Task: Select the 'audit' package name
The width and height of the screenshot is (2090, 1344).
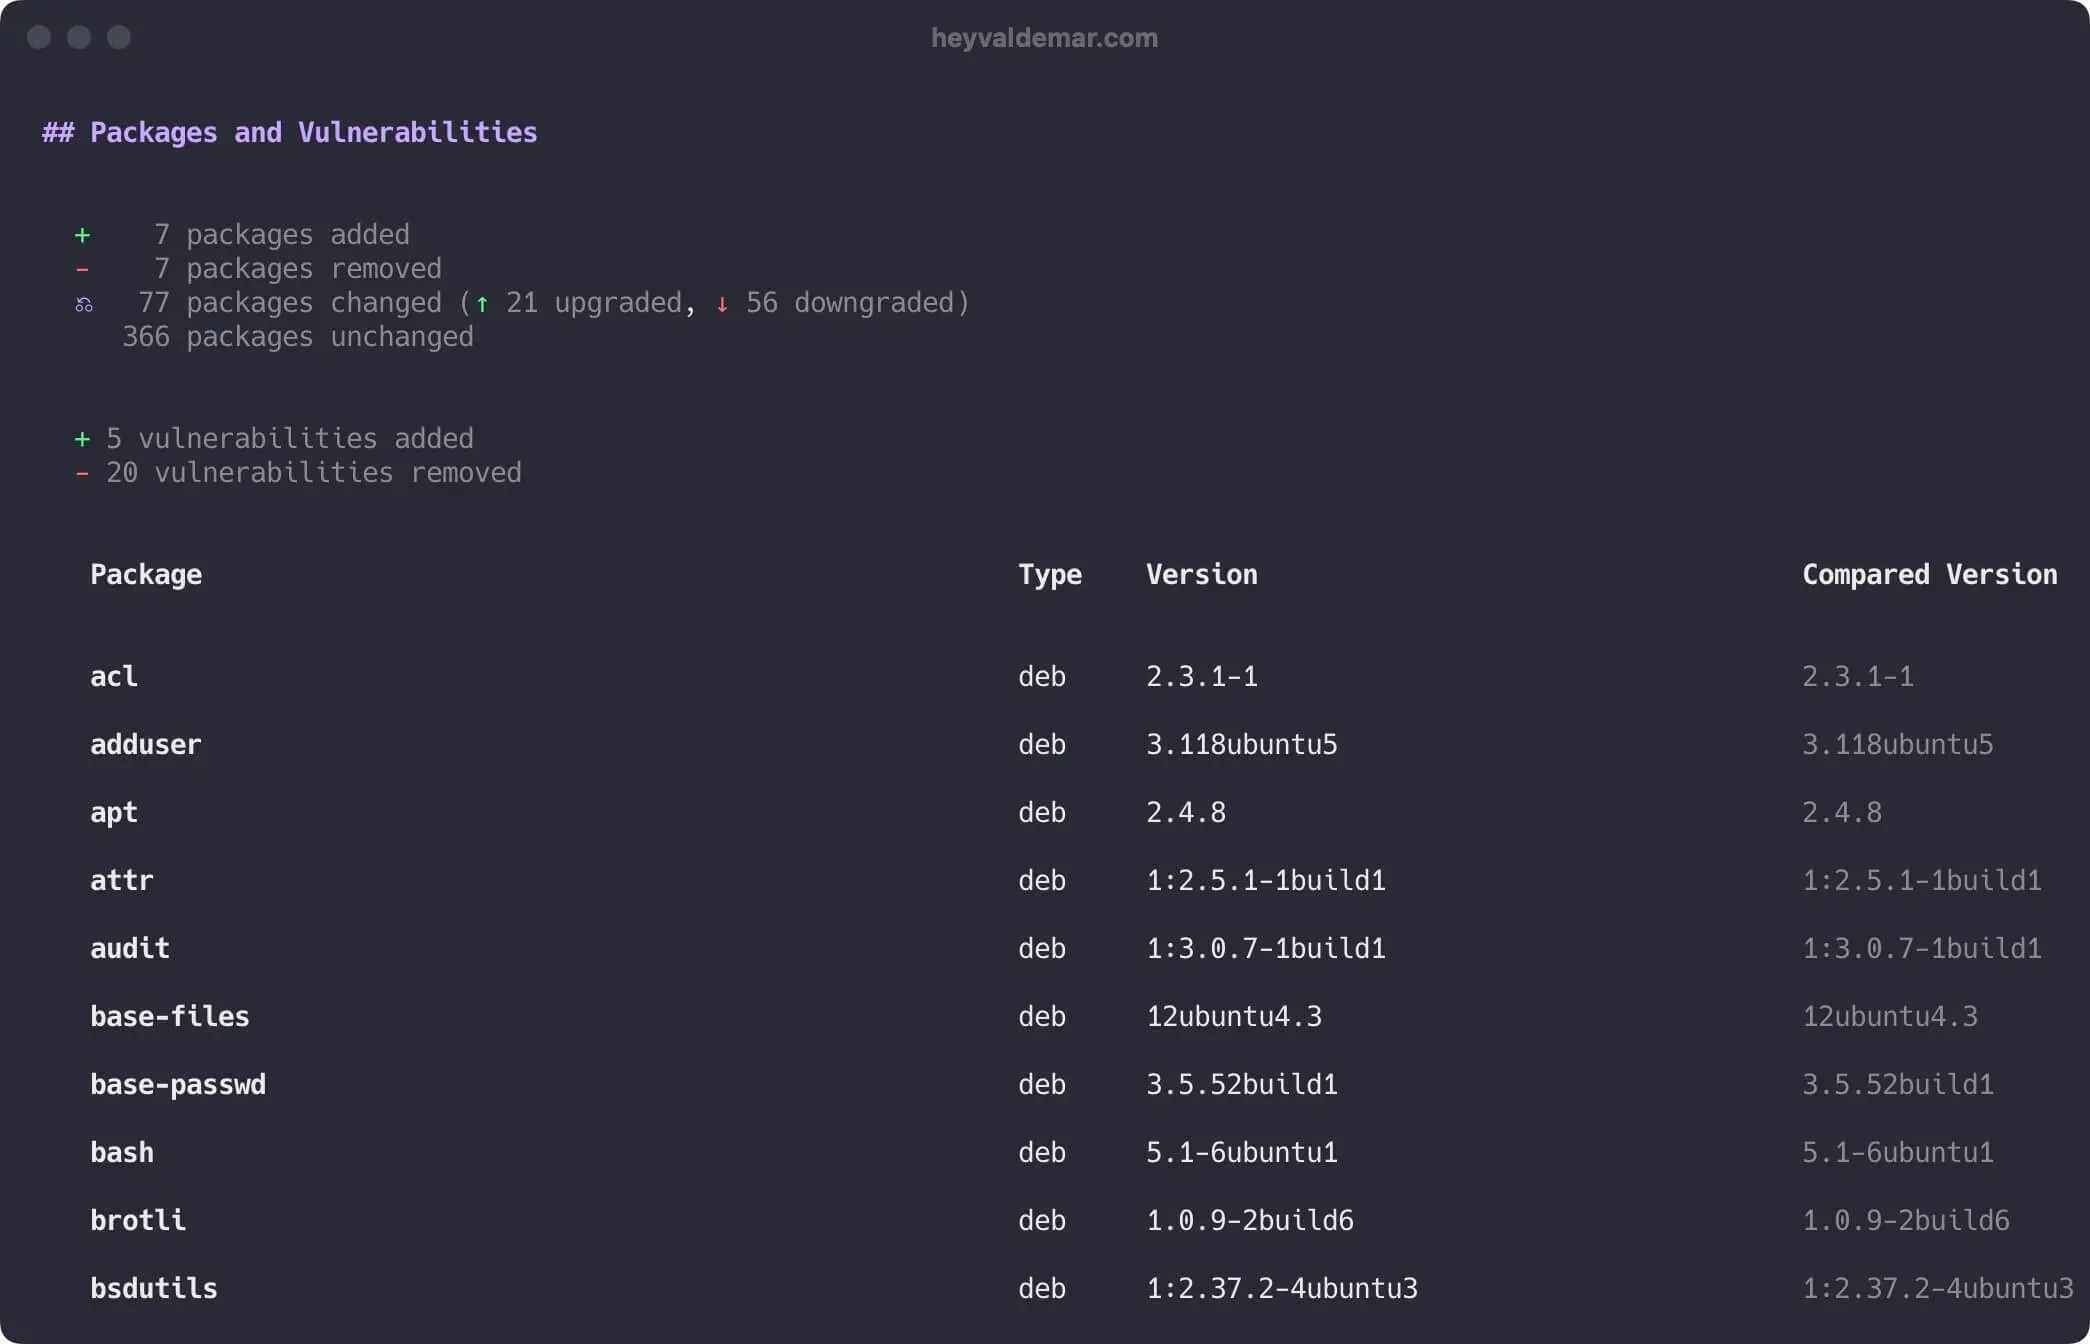Action: (x=130, y=949)
